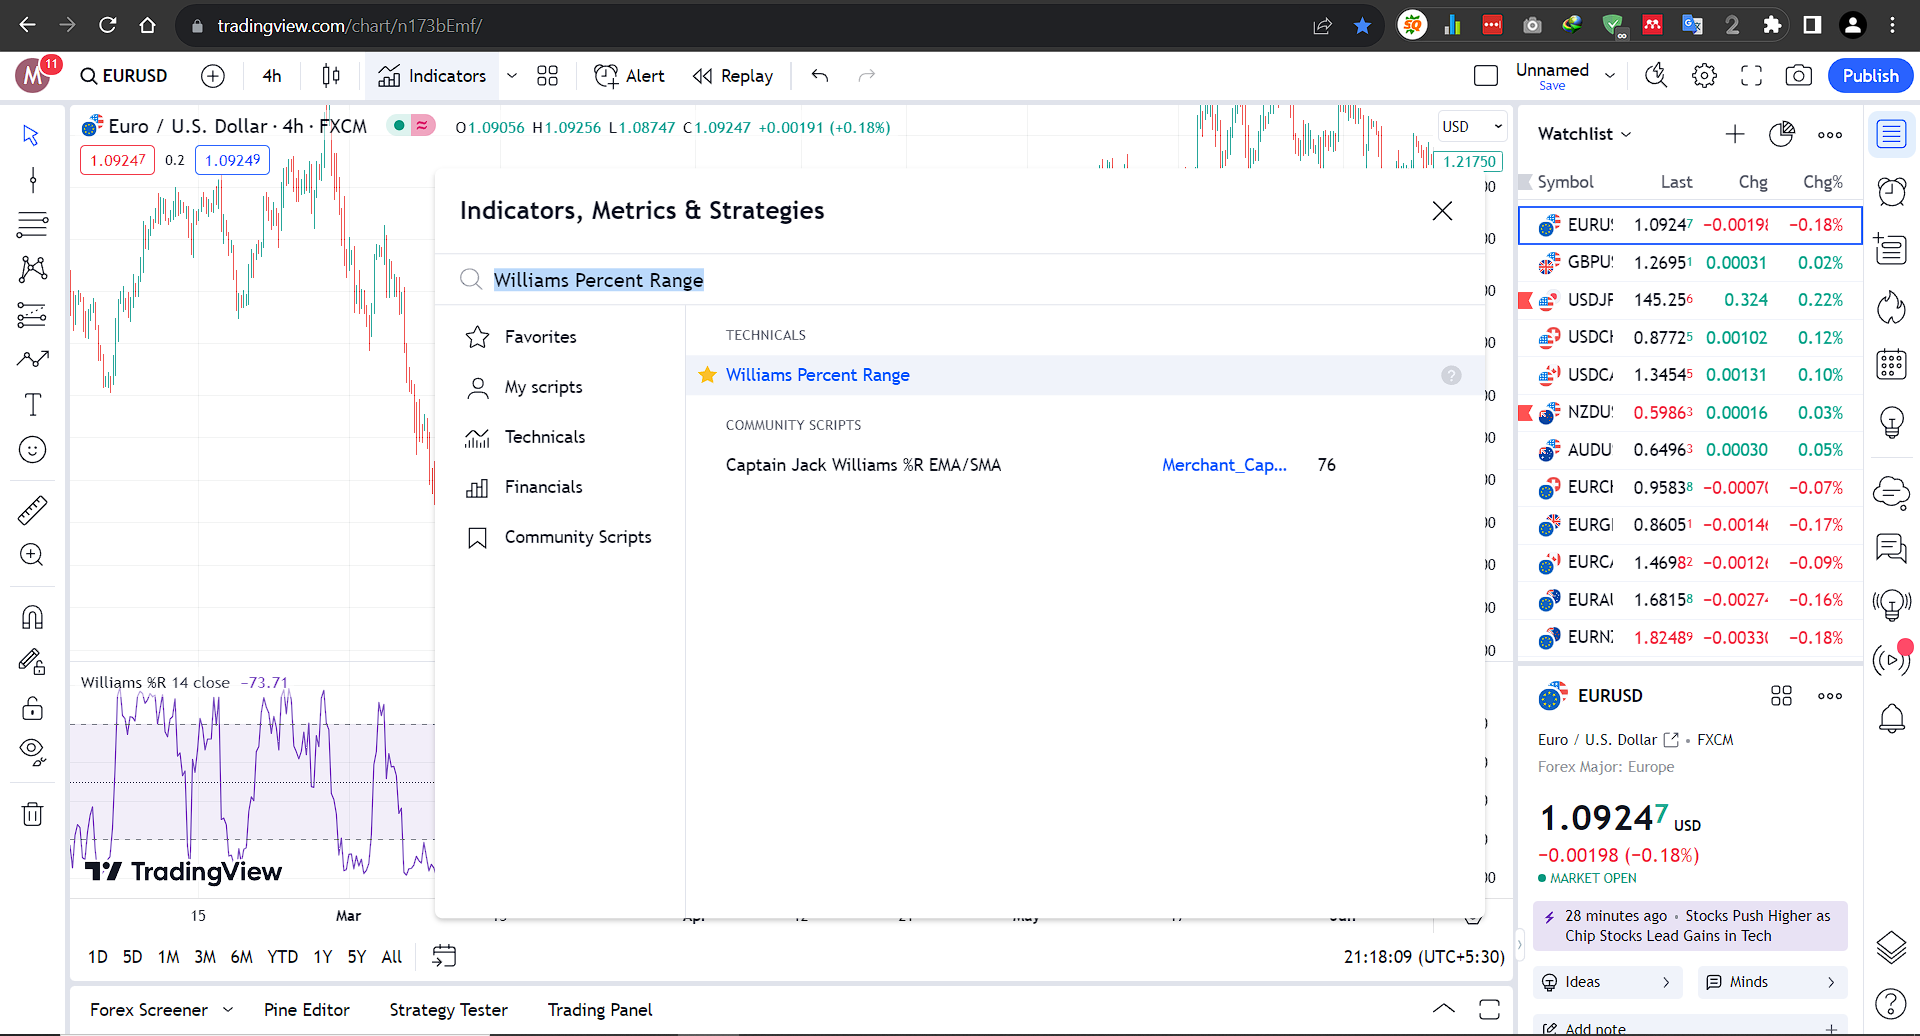Select the trend line drawing tool
The height and width of the screenshot is (1036, 1920).
[x=32, y=180]
